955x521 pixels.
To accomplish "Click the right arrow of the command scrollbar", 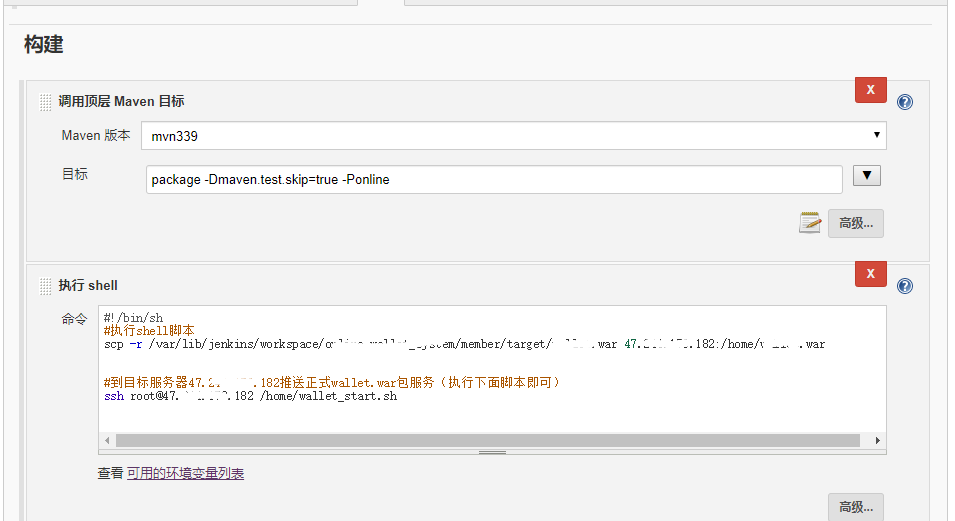I will click(x=878, y=440).
